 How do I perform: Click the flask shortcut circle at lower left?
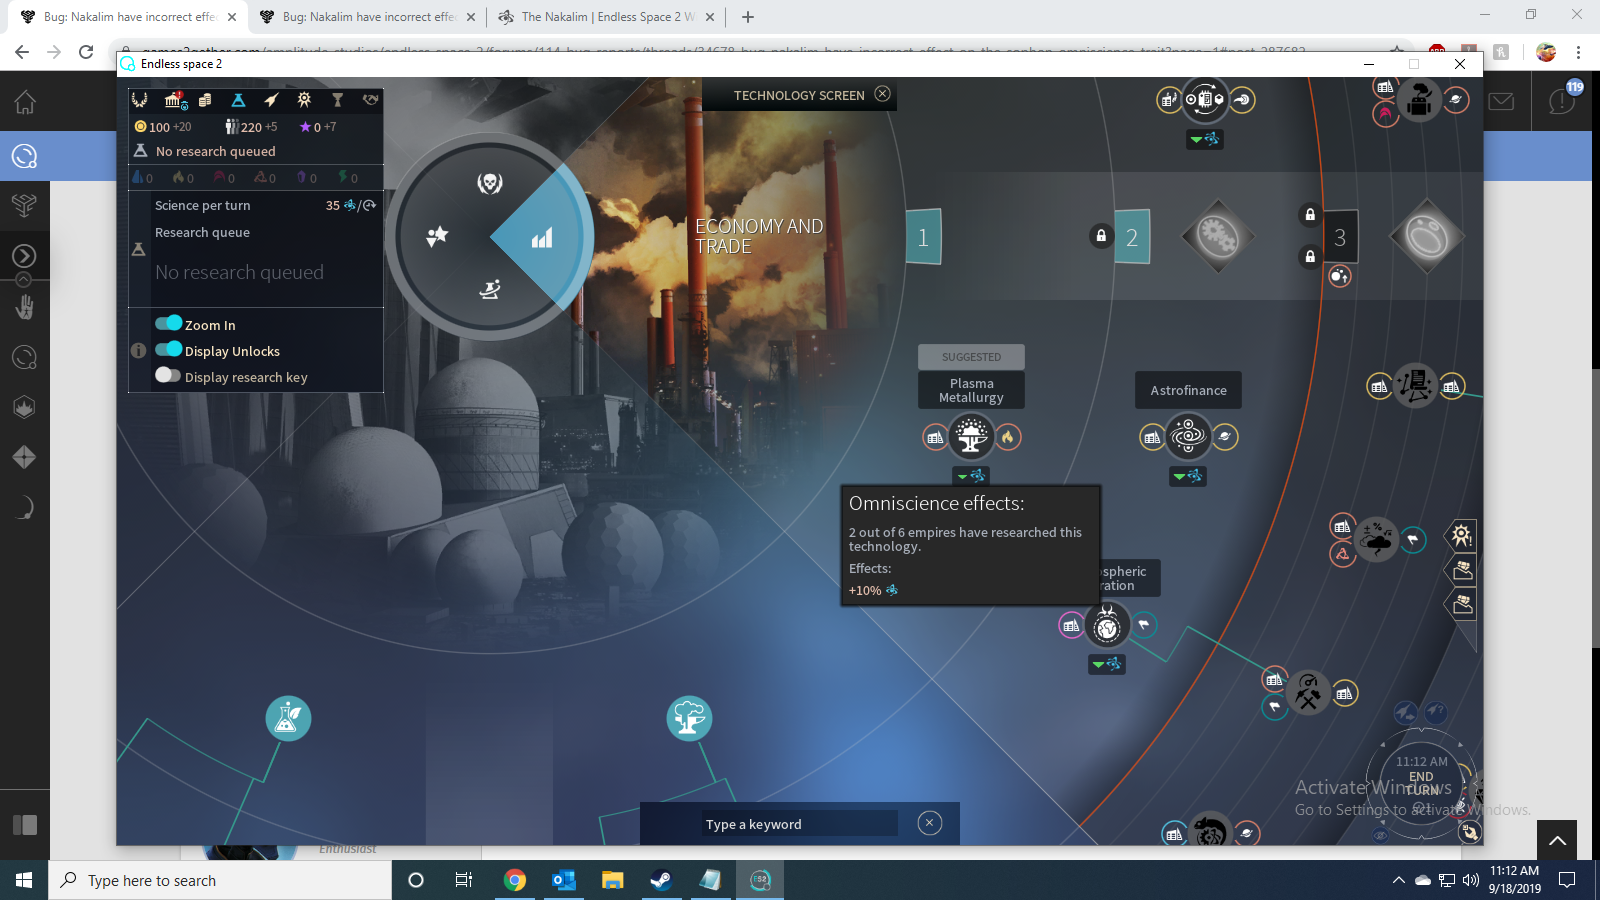288,718
